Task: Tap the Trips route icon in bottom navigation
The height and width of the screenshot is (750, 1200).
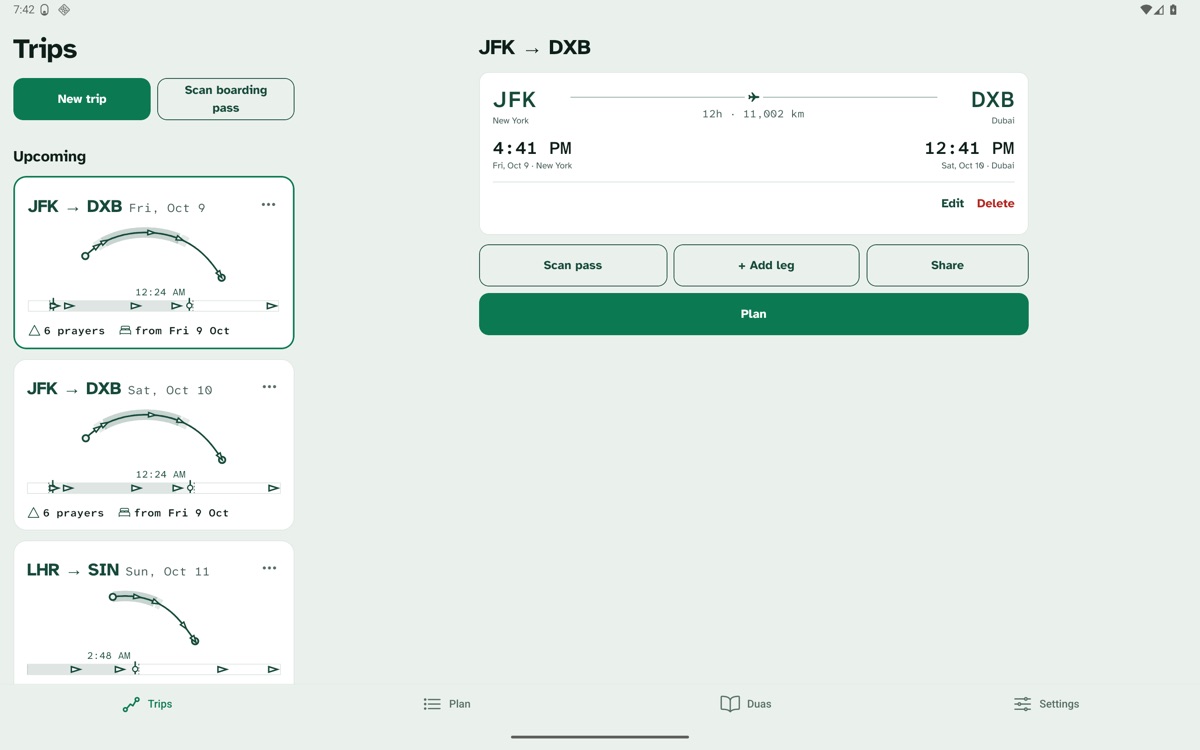Action: (x=131, y=704)
